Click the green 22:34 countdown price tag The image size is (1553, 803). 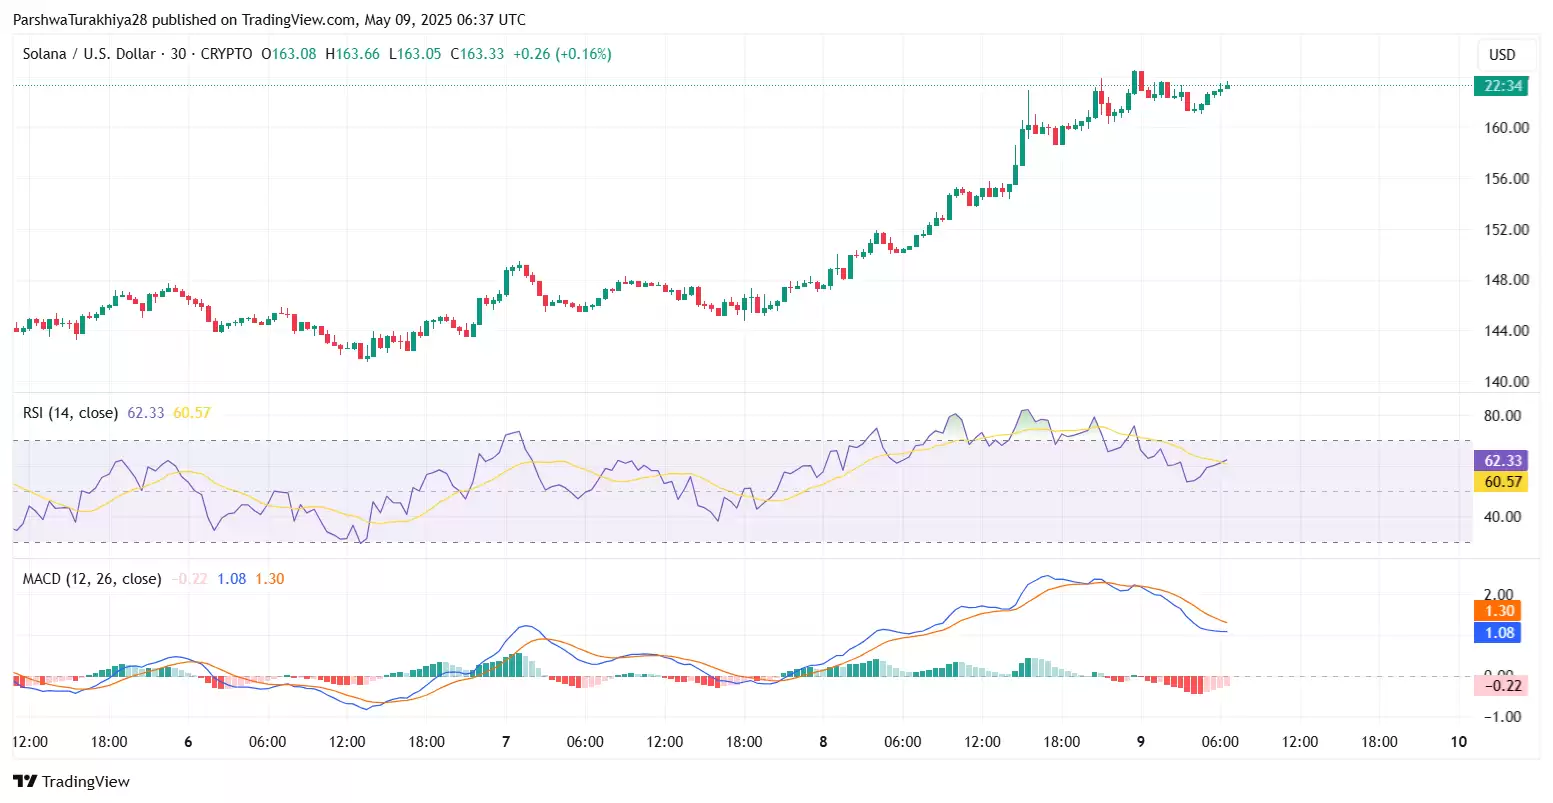[1502, 86]
